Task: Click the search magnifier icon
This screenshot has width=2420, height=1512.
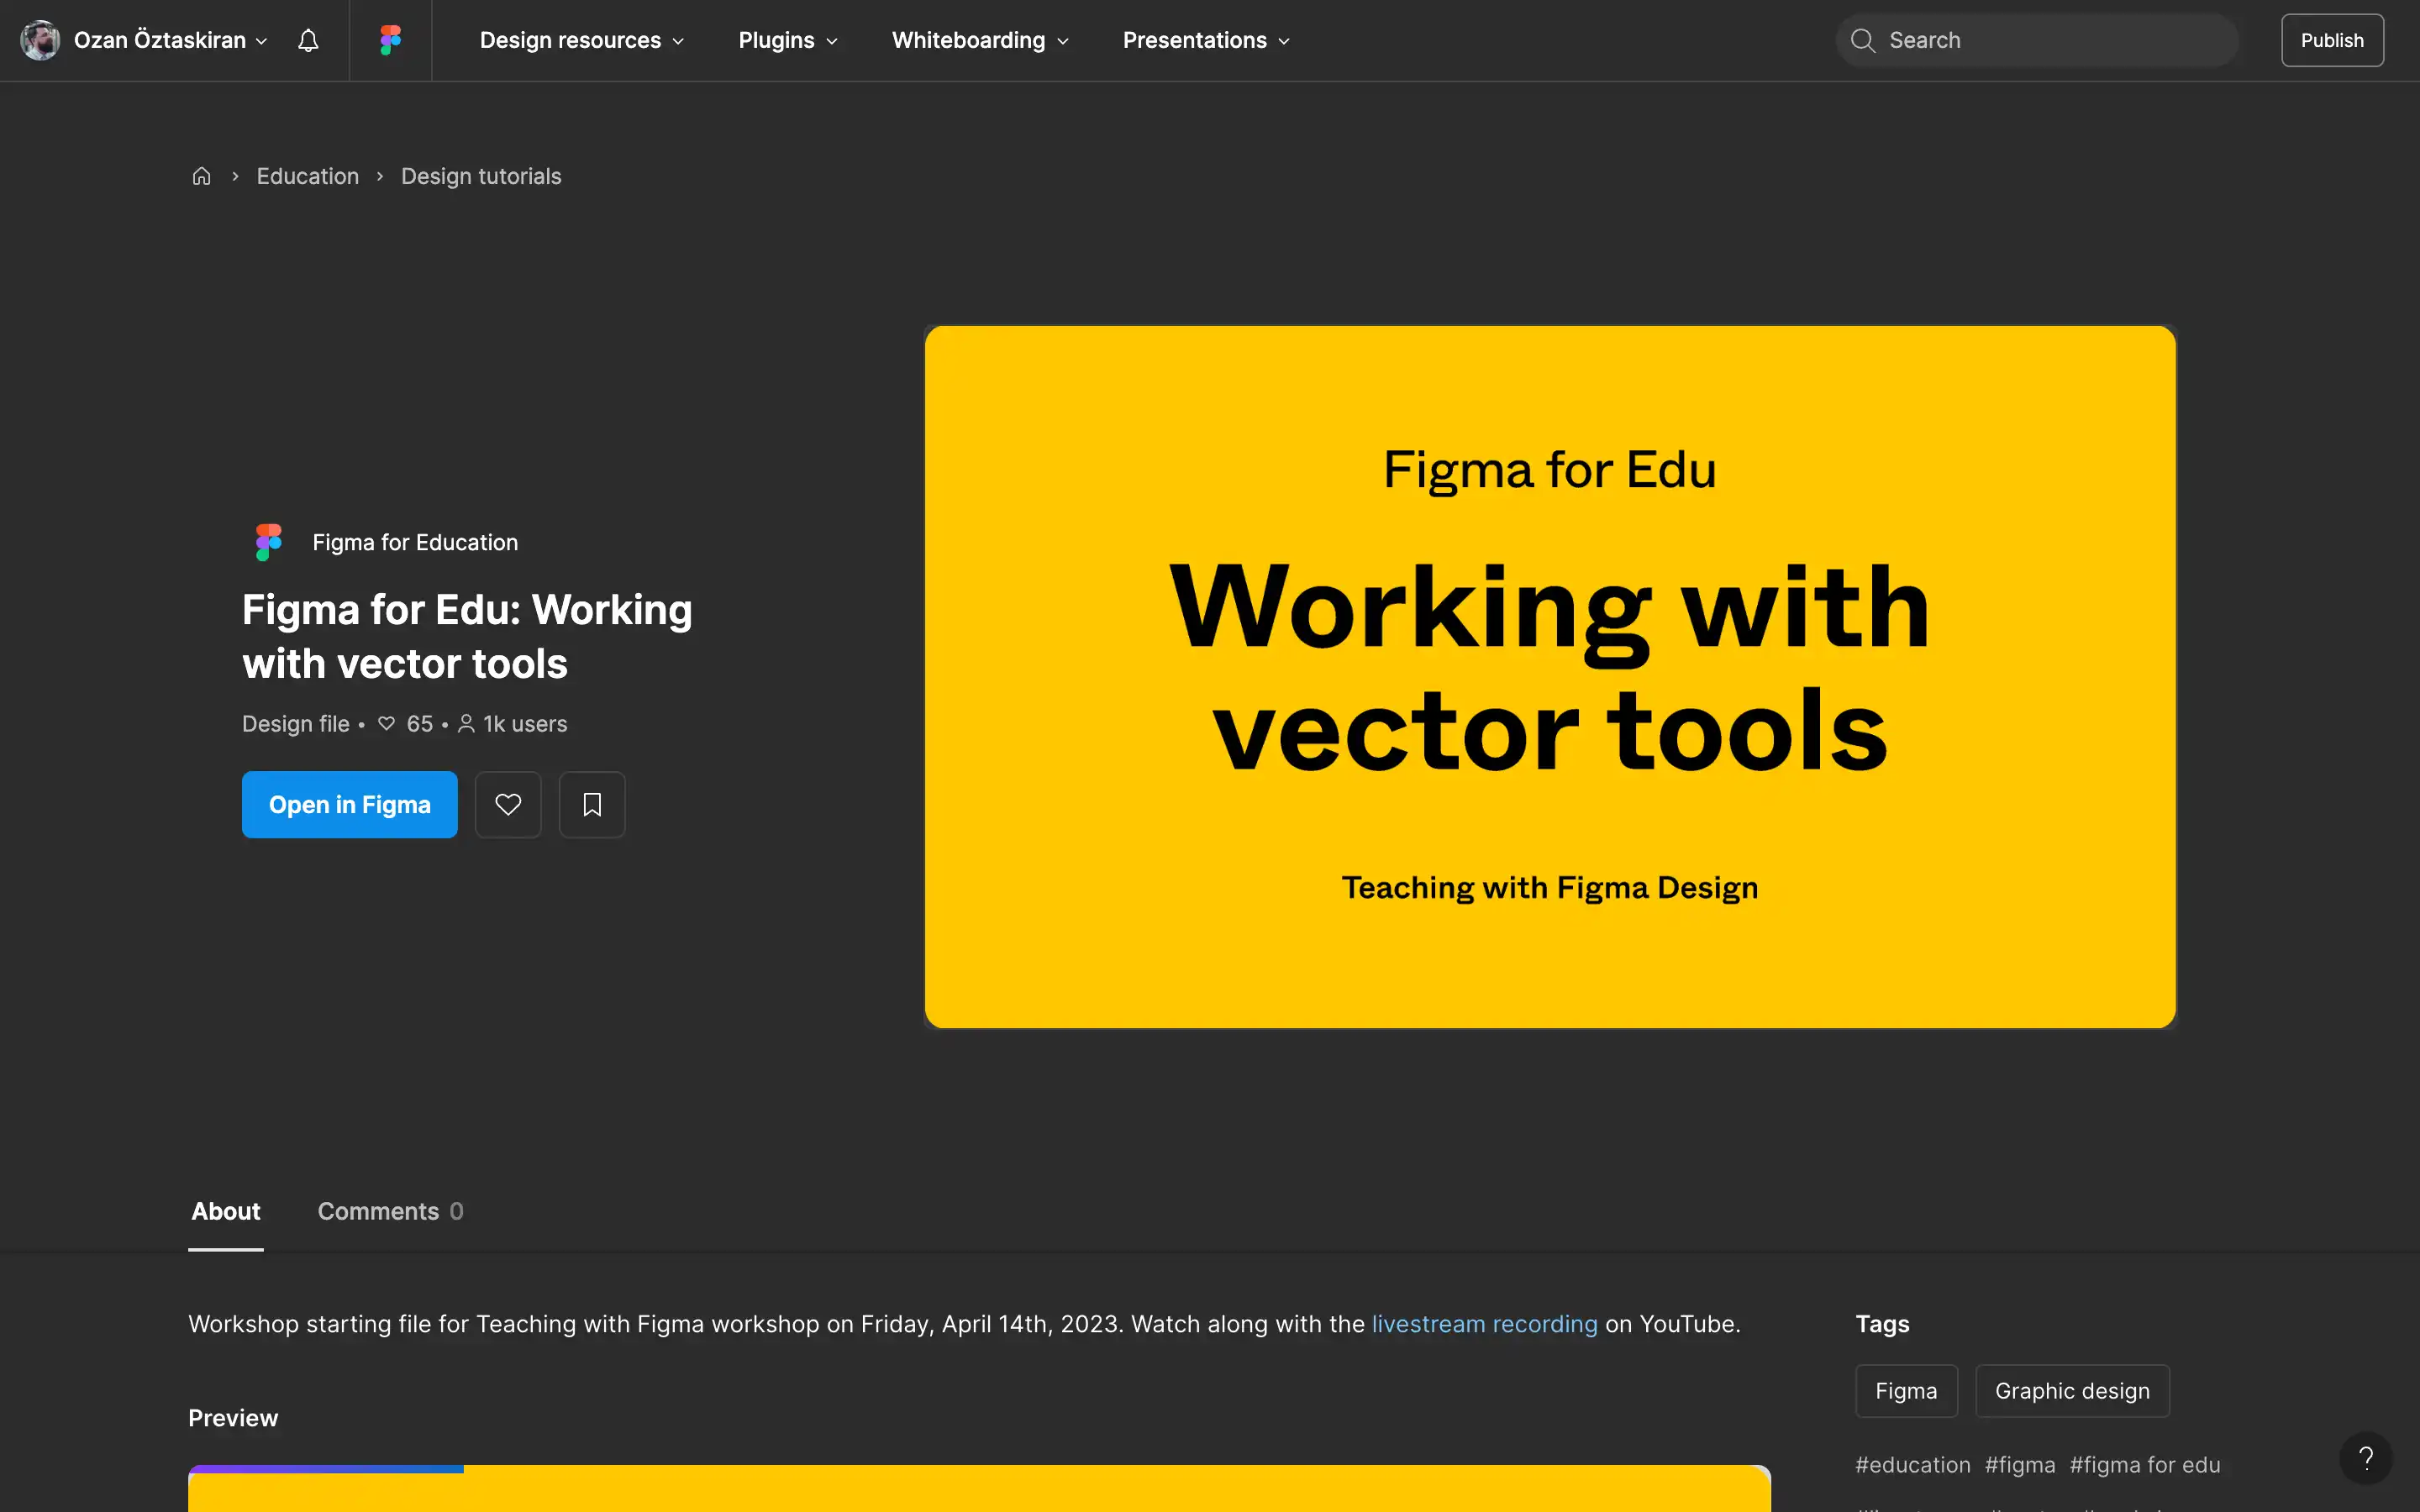Action: pyautogui.click(x=1862, y=40)
